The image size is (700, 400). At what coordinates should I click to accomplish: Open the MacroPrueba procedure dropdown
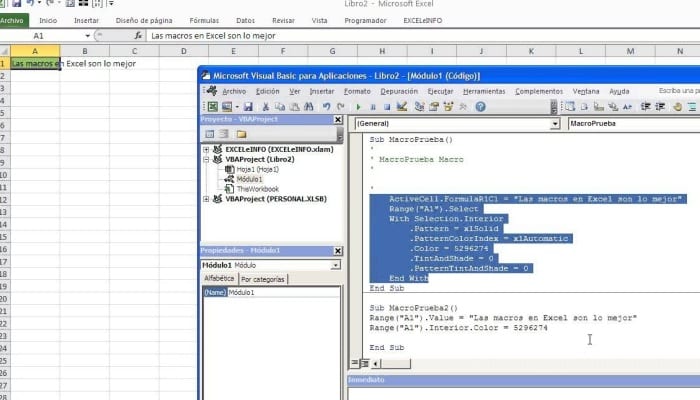click(x=634, y=124)
